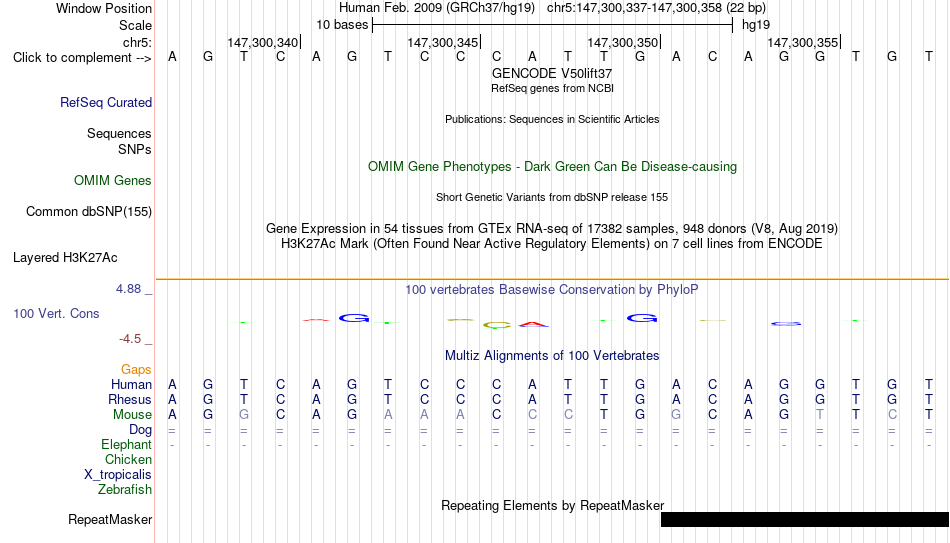
Task: Select the Layered H3K27Ac track label
Action: pos(65,258)
